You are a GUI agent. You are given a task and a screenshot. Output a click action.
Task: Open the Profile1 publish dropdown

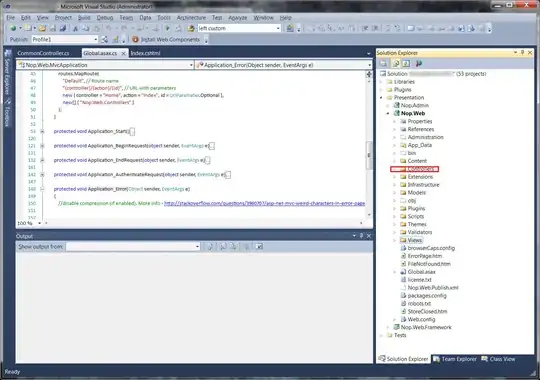pos(65,40)
